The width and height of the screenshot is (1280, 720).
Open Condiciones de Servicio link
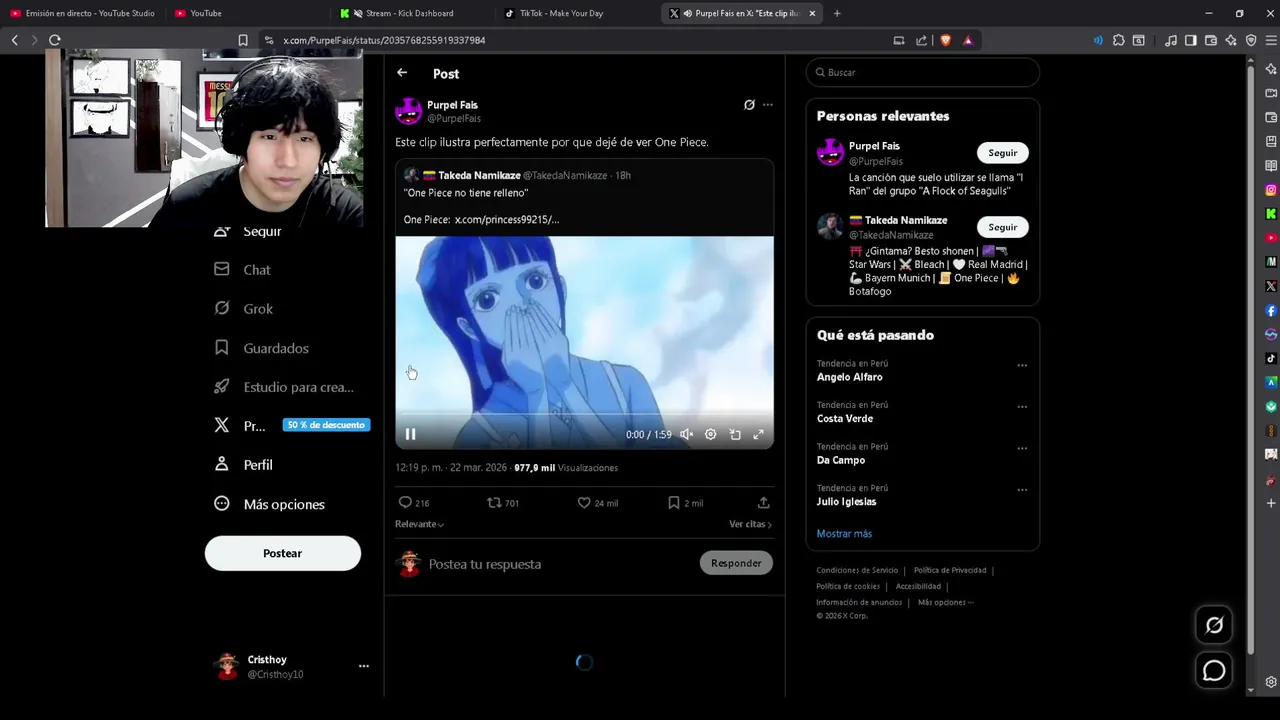857,570
